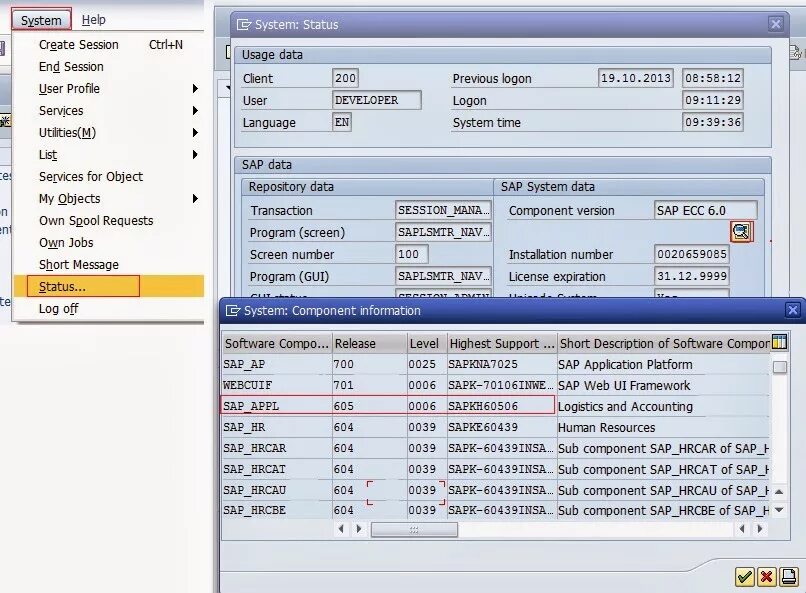Open the System menu

tap(41, 20)
